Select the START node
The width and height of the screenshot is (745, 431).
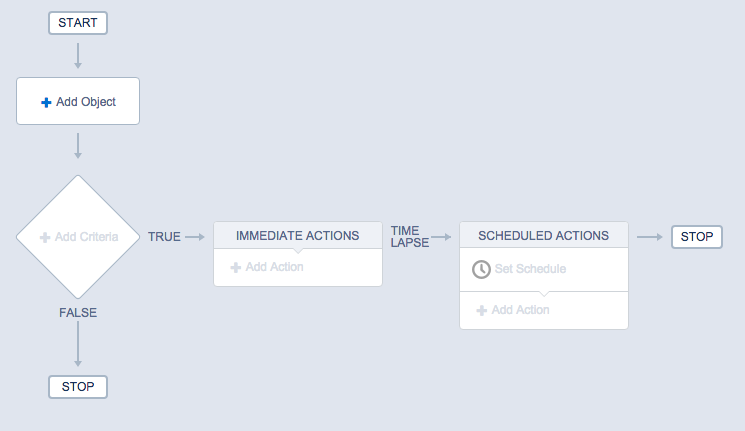pos(78,22)
